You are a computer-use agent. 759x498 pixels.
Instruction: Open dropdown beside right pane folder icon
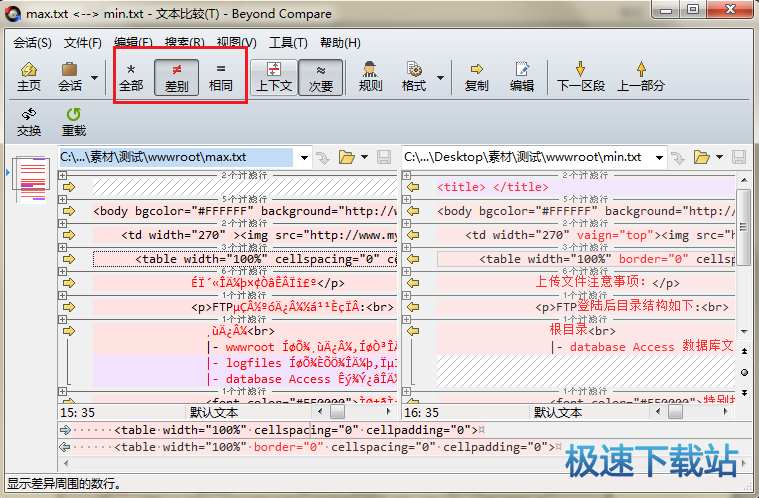pos(719,157)
